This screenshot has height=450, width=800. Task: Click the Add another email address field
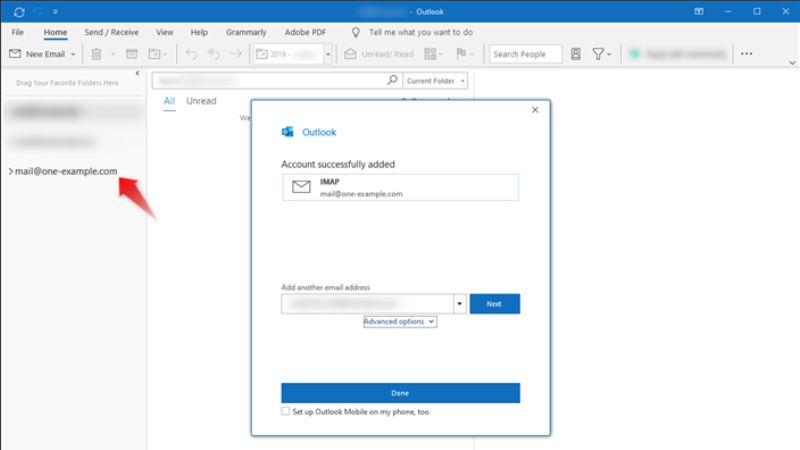(367, 304)
